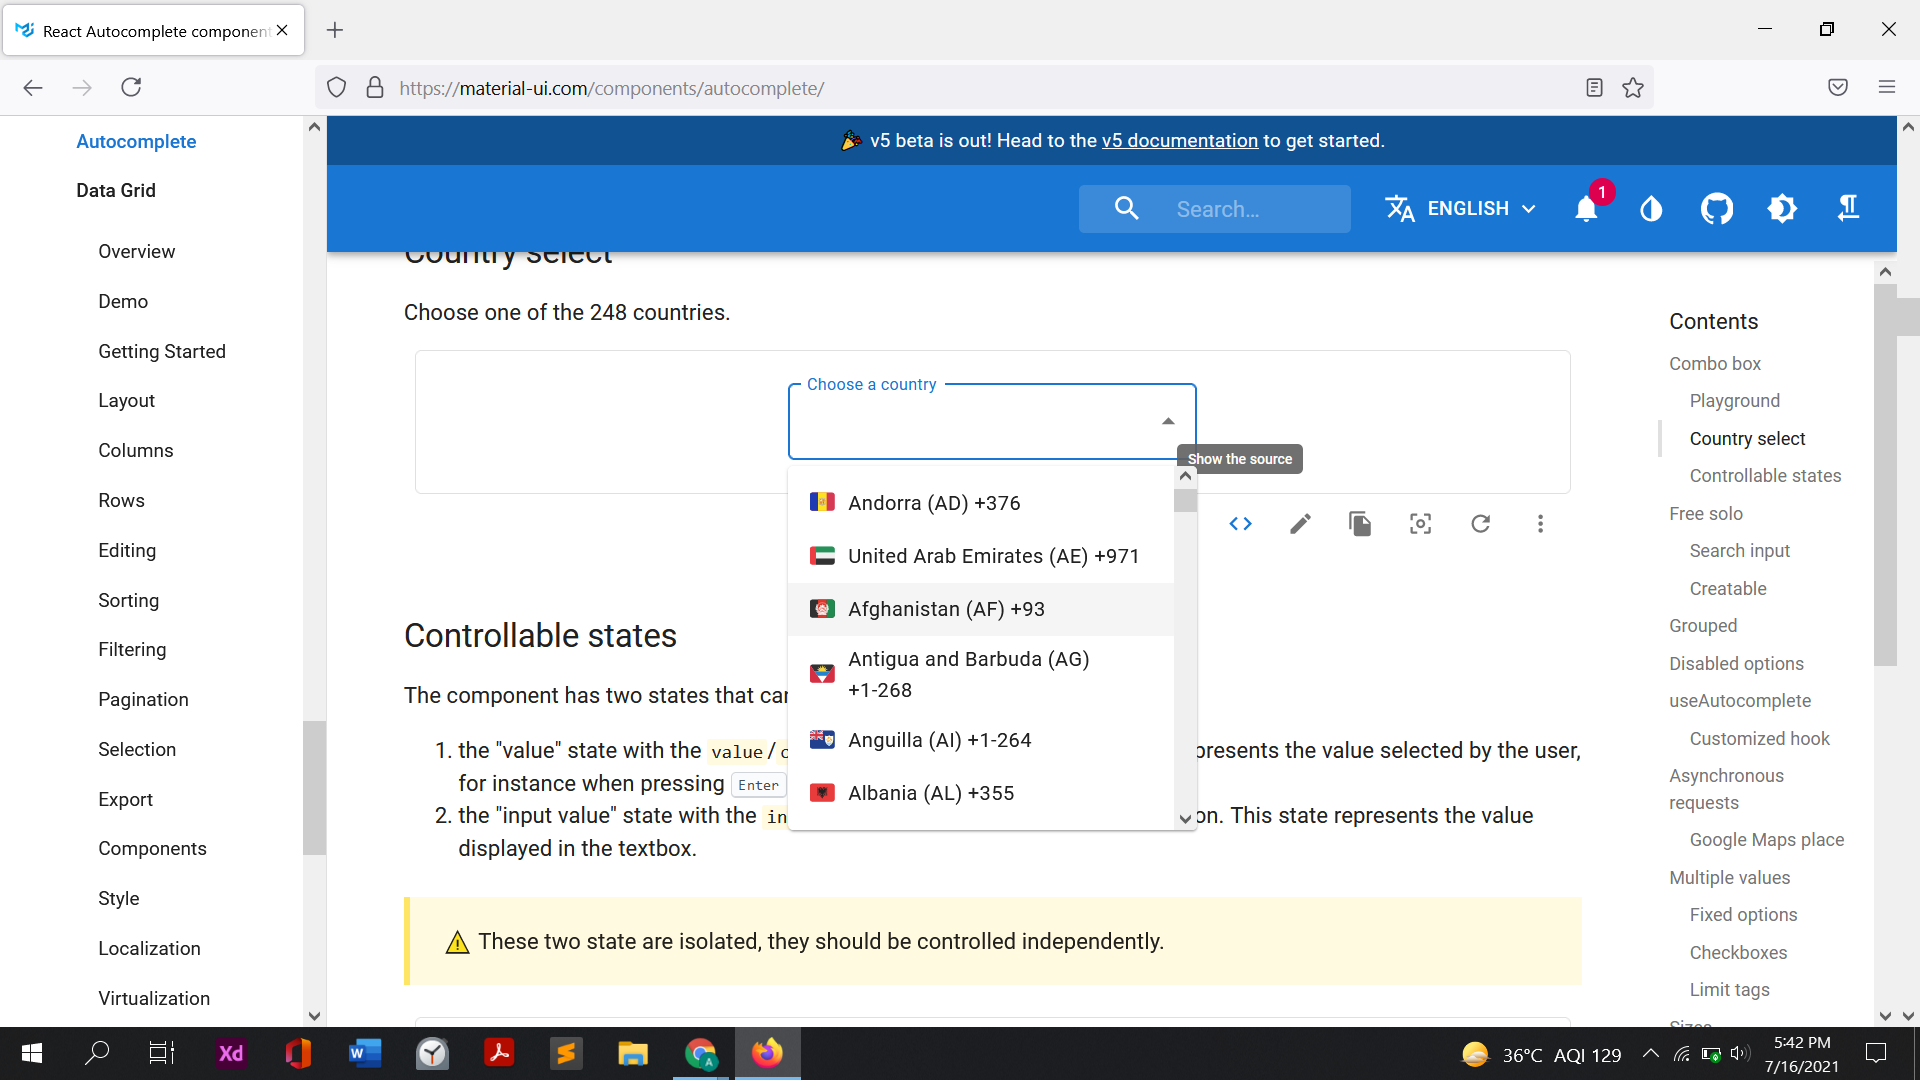This screenshot has width=1920, height=1080.
Task: Edit the demo in CodeSandbox pencil icon
Action: click(x=1300, y=523)
